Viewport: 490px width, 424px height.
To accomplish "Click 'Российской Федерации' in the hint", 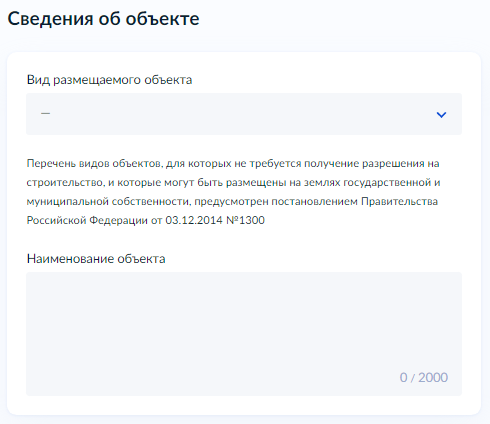I will pos(87,220).
